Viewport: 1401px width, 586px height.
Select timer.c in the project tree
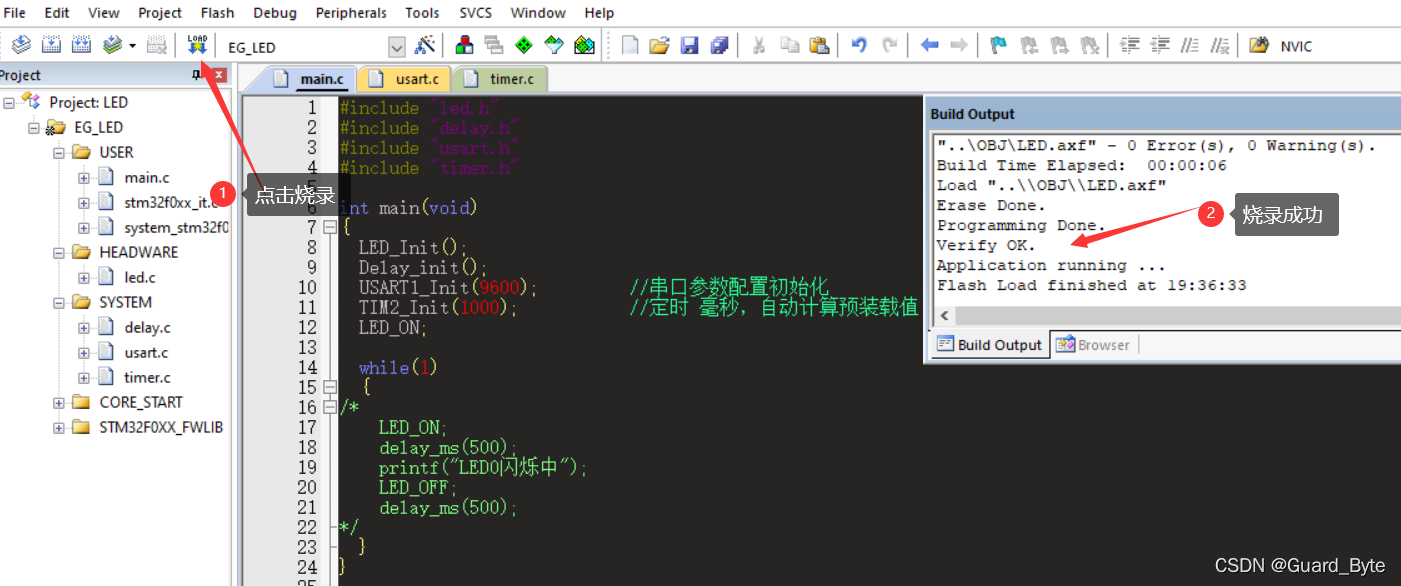pyautogui.click(x=147, y=377)
